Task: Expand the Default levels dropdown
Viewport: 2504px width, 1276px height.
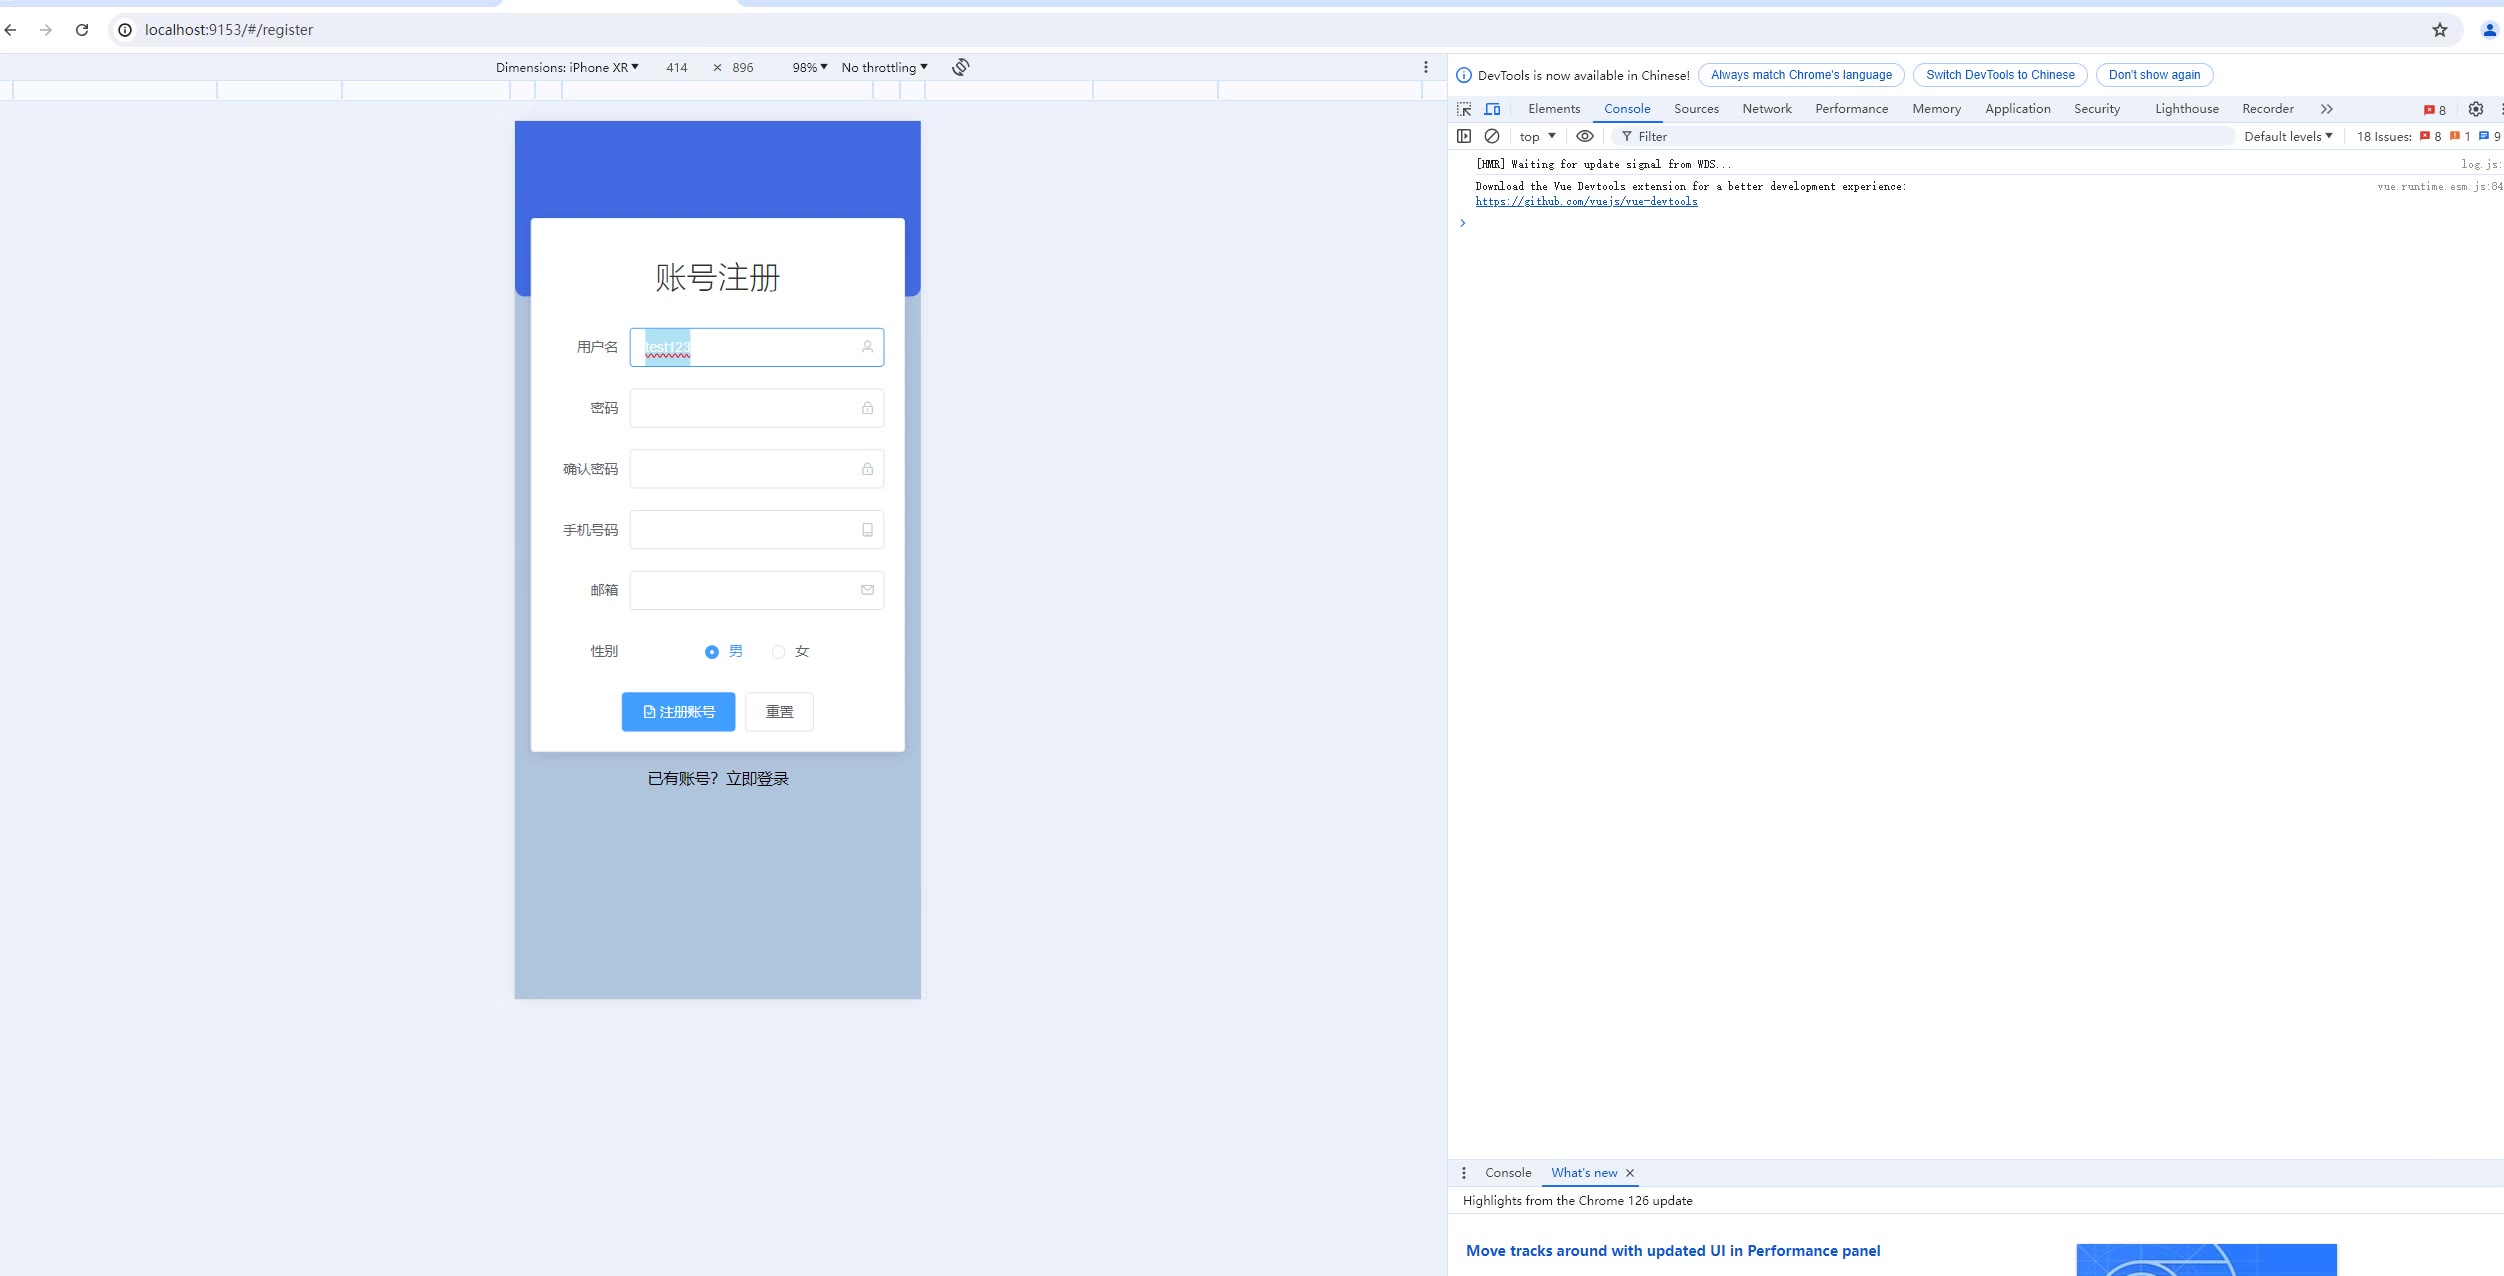Action: point(2287,136)
